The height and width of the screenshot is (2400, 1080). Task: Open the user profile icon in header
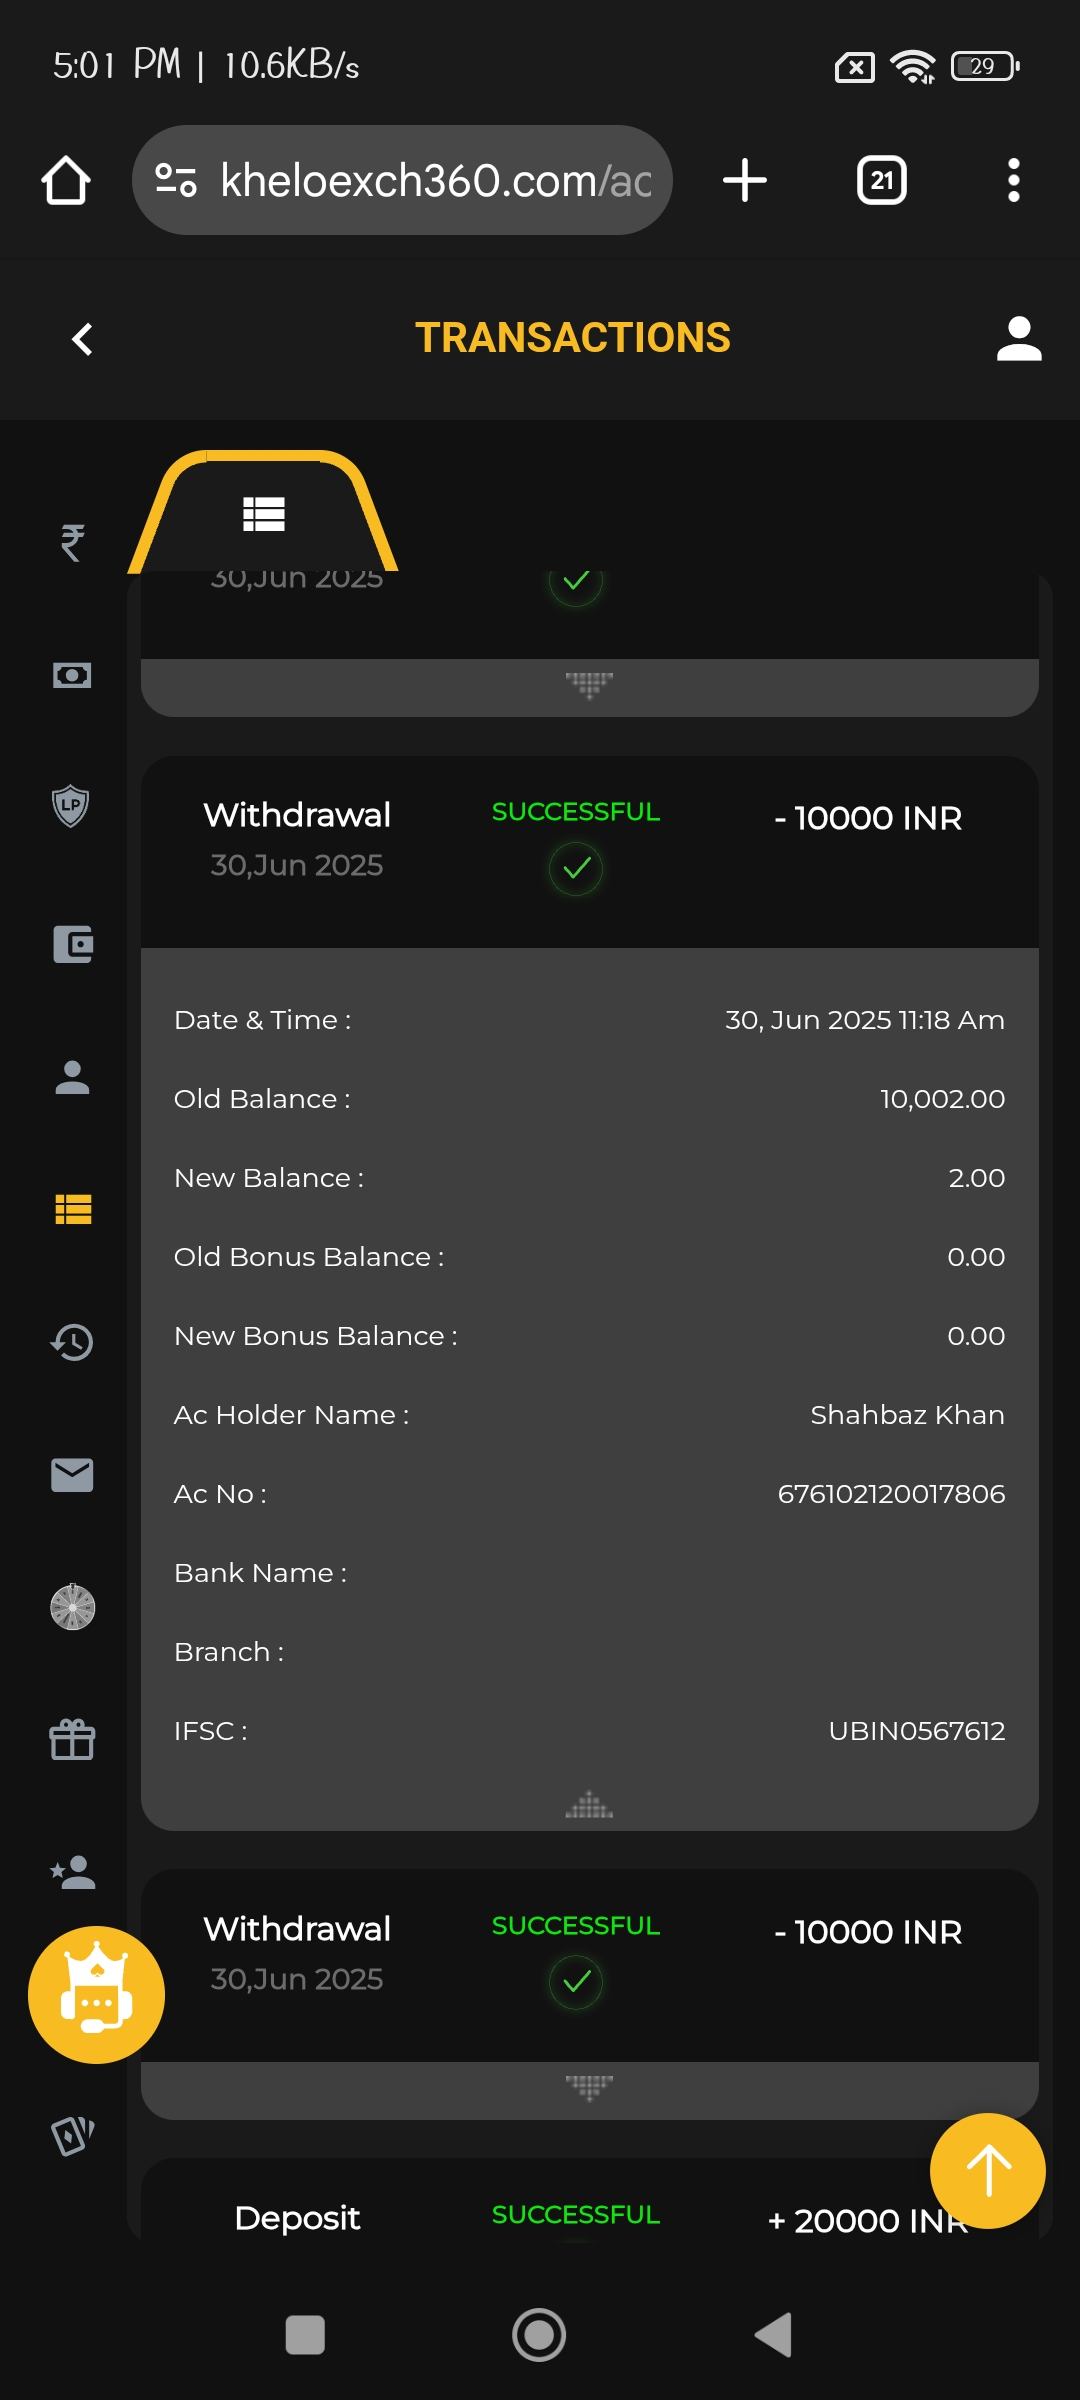1019,339
